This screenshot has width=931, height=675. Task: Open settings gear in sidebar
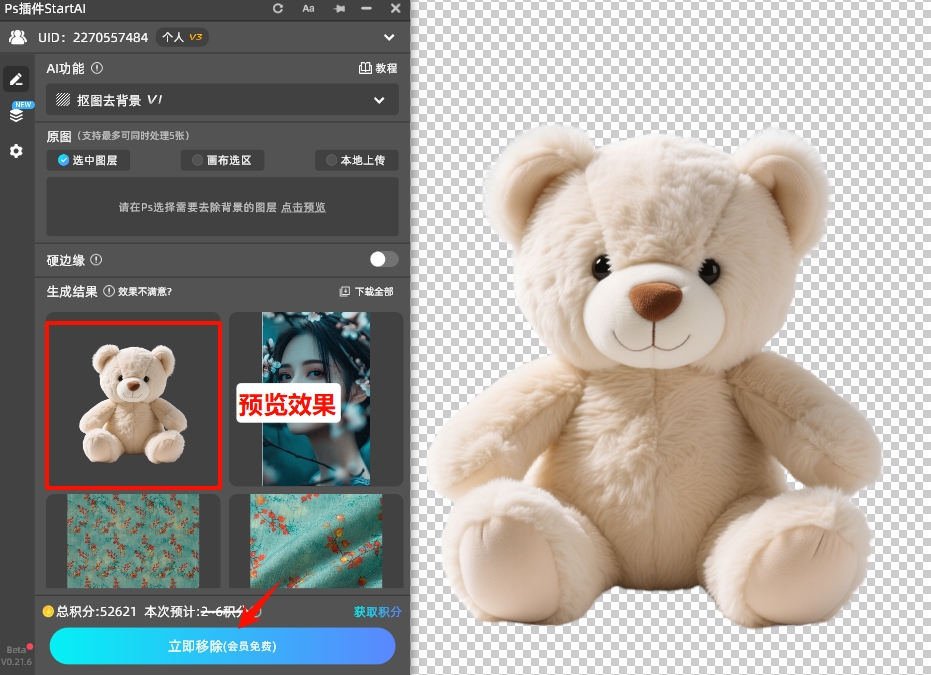[x=16, y=151]
